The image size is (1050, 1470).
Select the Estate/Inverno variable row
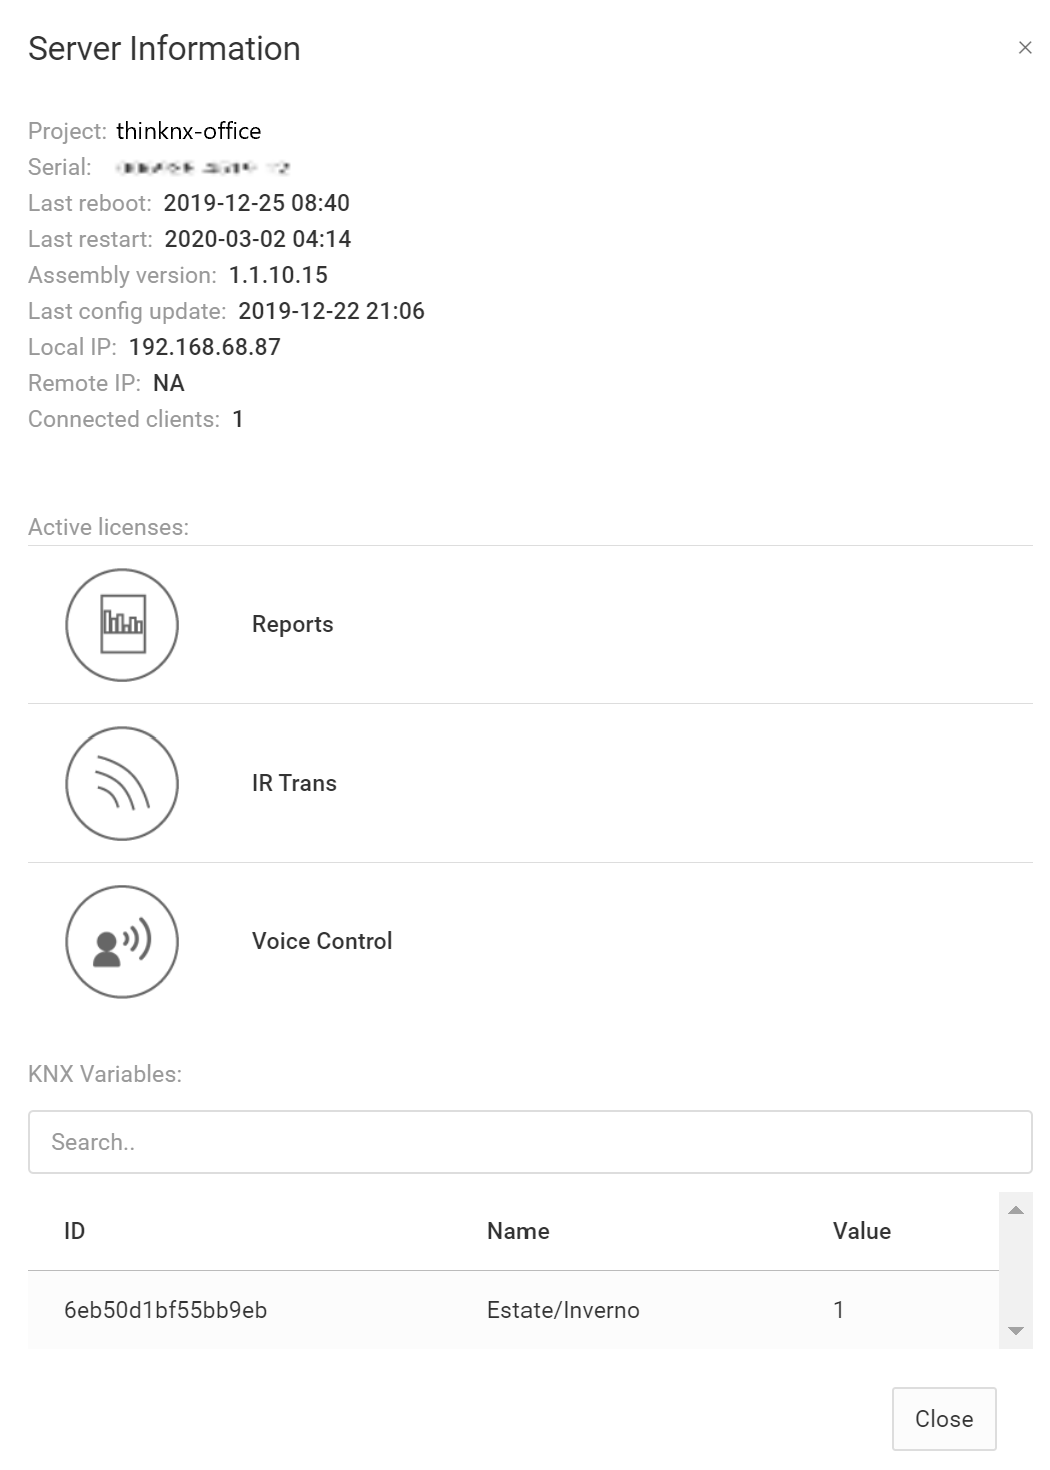[513, 1310]
